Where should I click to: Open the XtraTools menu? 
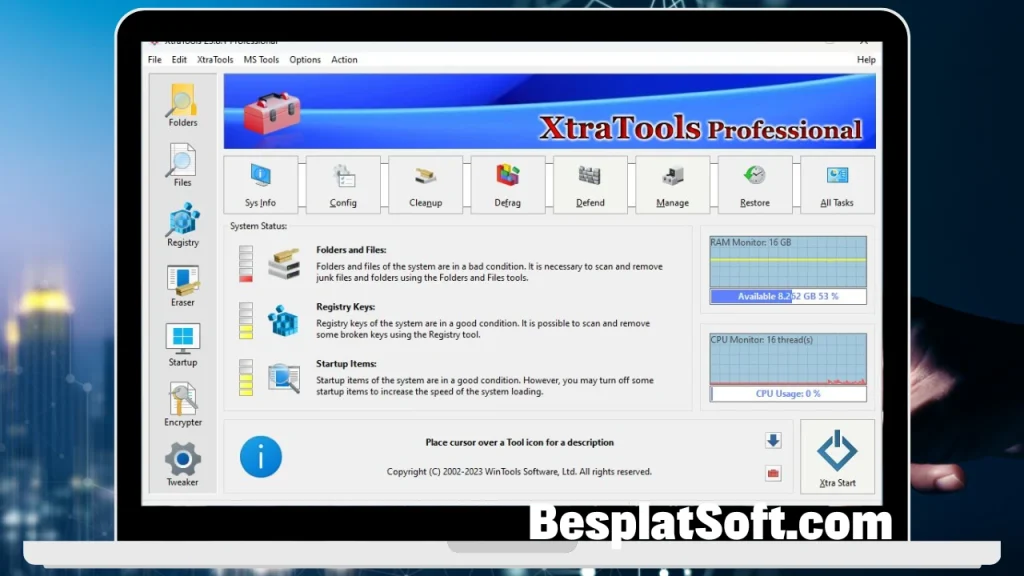214,59
